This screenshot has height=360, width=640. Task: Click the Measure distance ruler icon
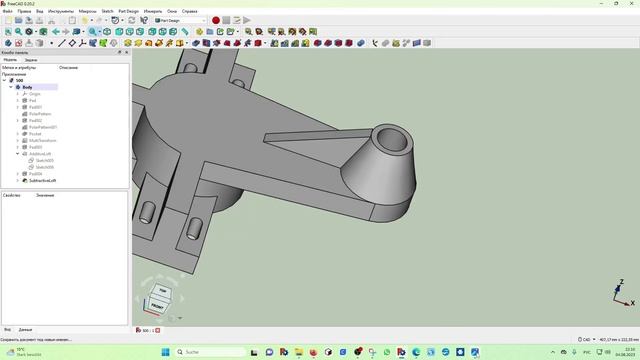(185, 31)
